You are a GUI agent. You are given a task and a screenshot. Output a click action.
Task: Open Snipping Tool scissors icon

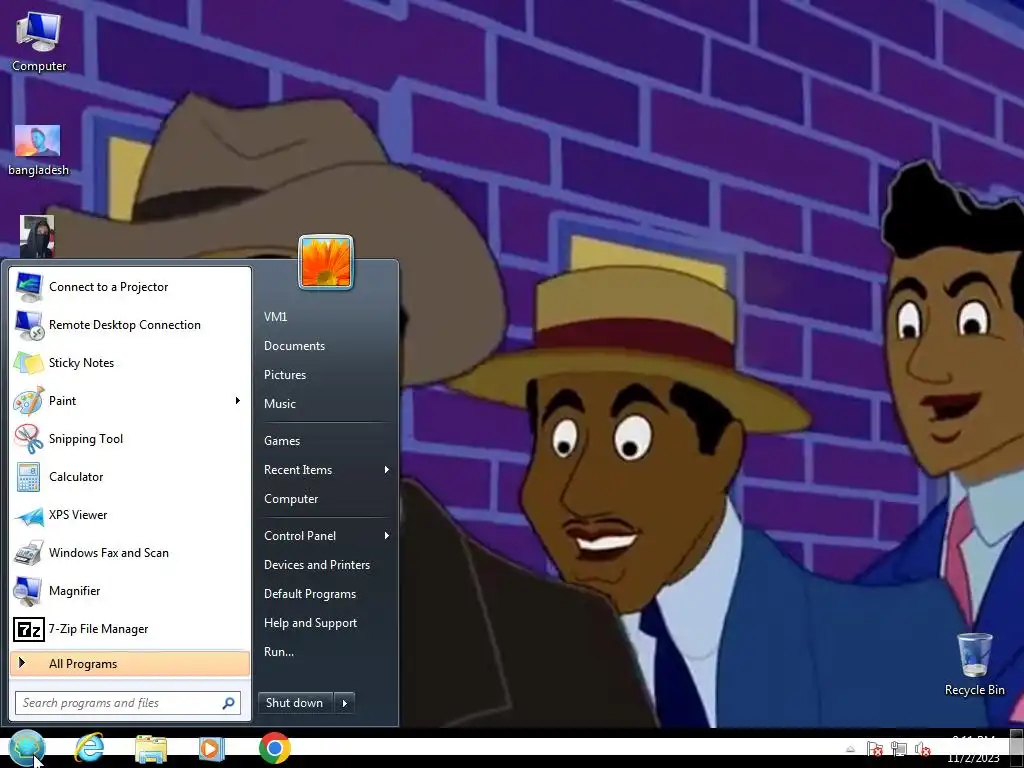pyautogui.click(x=29, y=439)
